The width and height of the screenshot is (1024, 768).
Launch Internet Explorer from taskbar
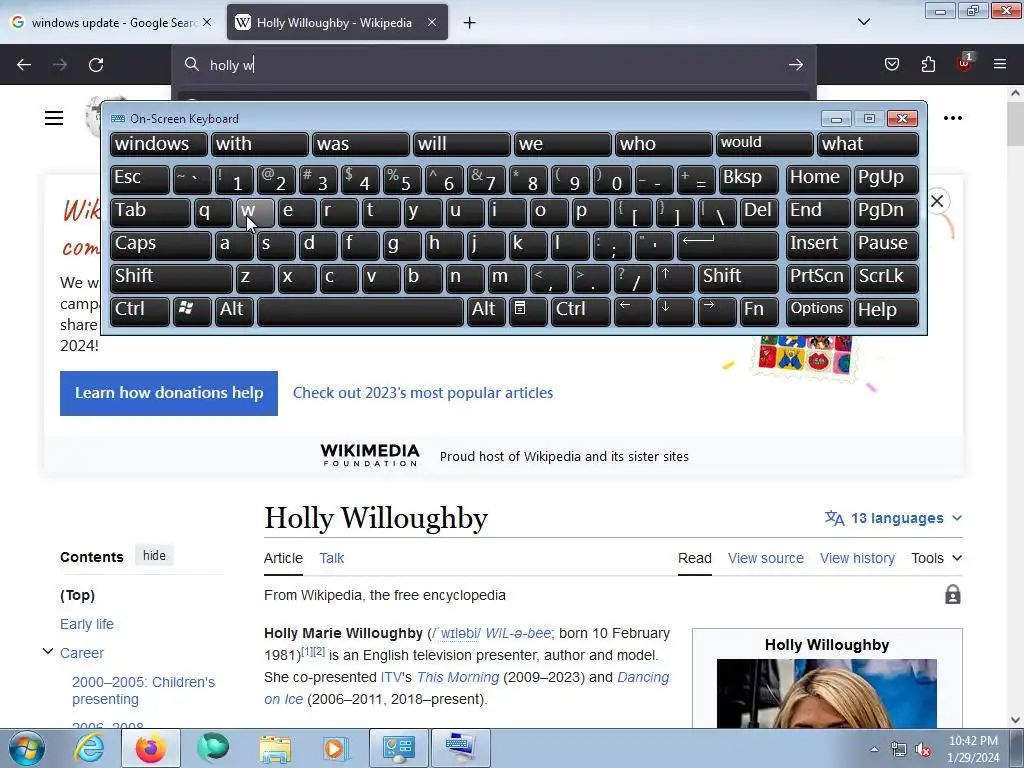pyautogui.click(x=89, y=748)
